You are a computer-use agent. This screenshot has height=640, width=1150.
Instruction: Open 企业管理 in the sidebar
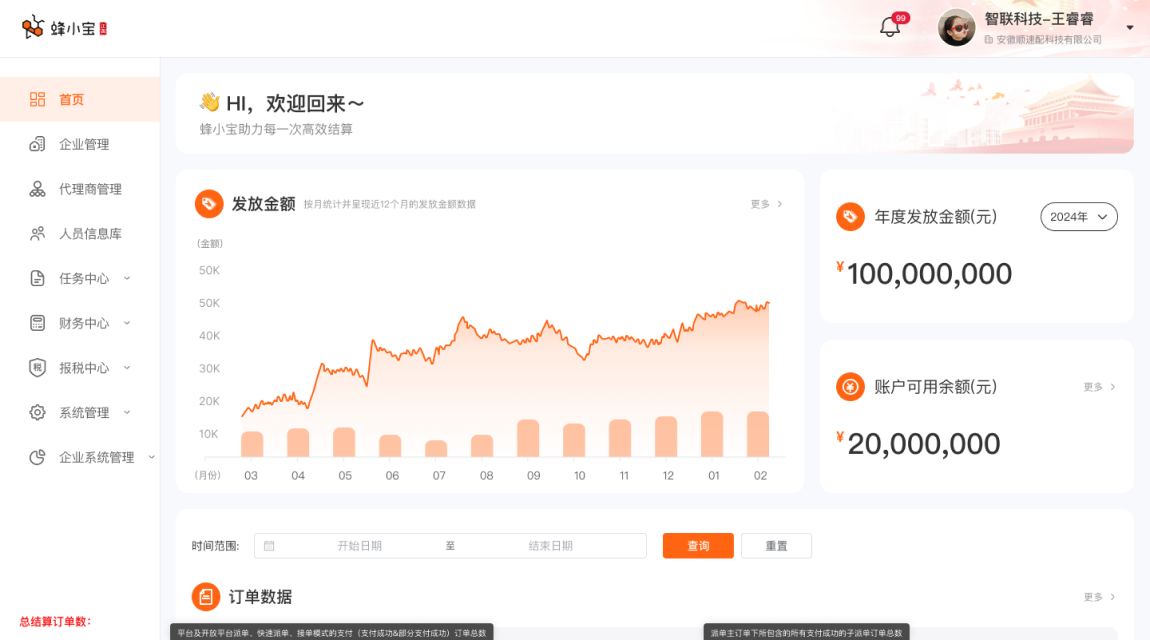pyautogui.click(x=83, y=144)
